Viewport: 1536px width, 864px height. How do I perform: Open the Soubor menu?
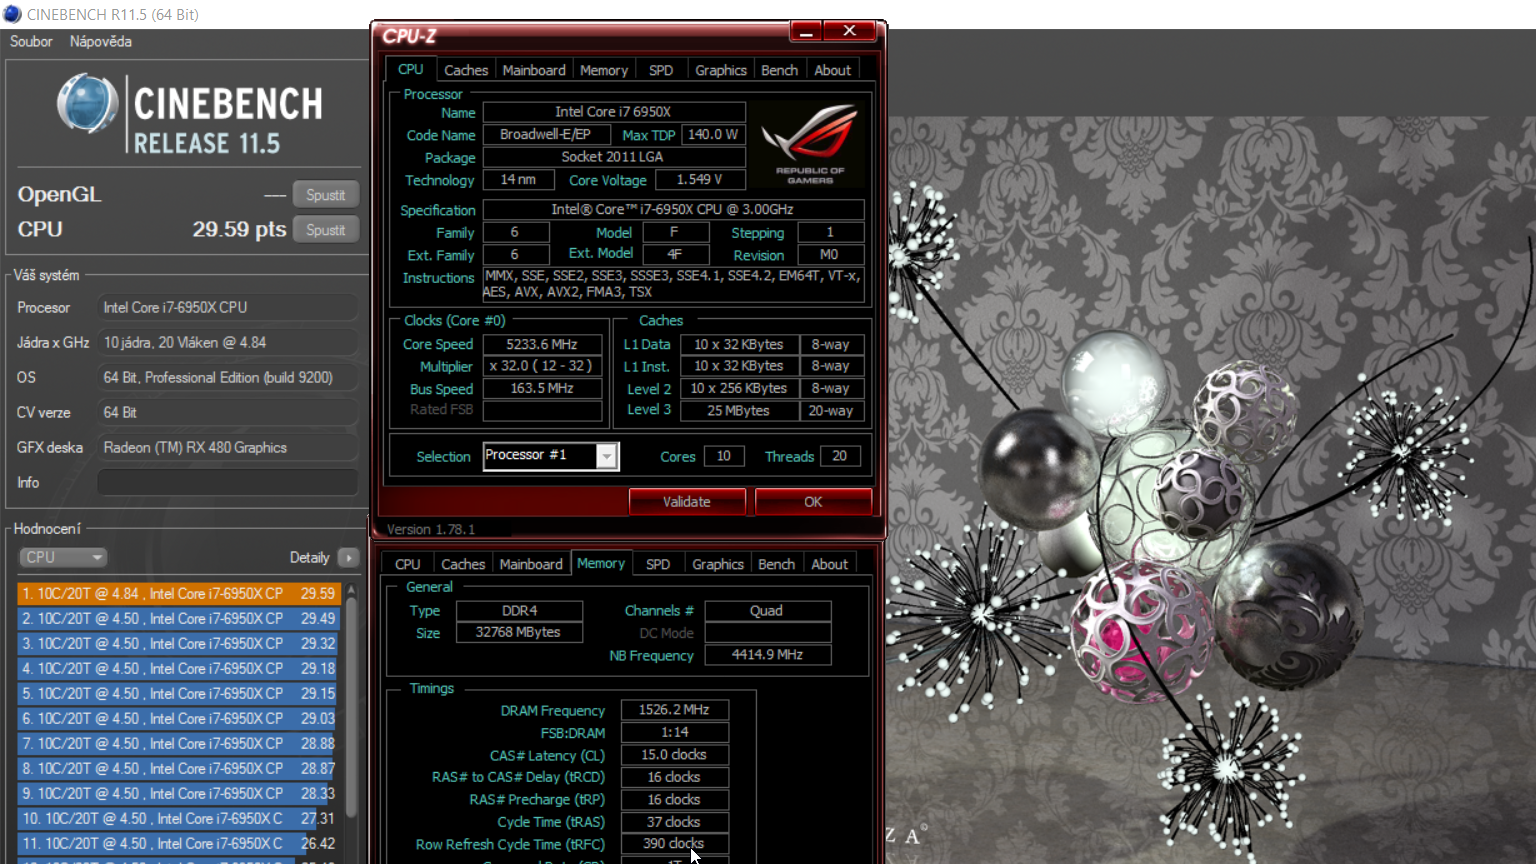click(x=31, y=41)
